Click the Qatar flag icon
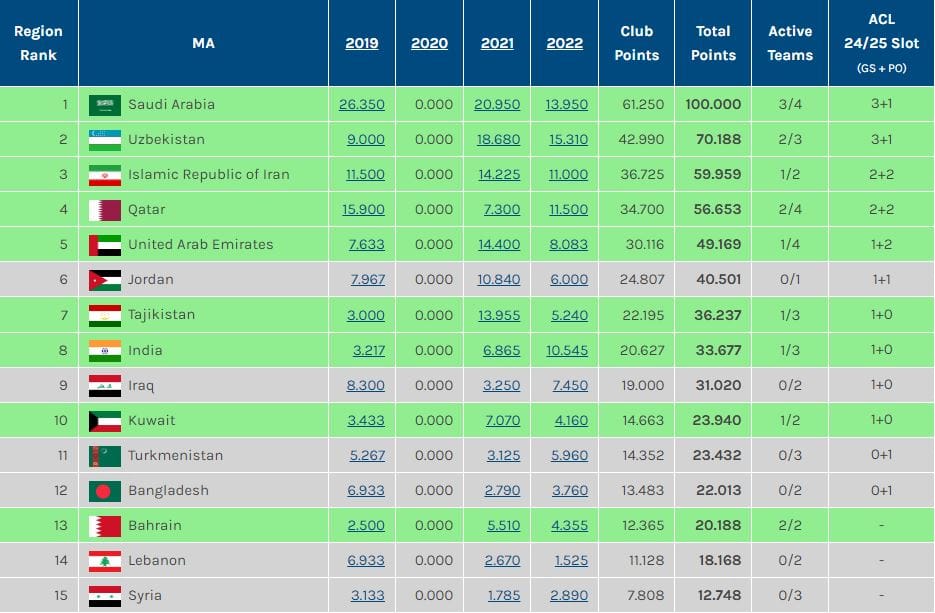Viewport: 935px width, 613px height. point(104,210)
